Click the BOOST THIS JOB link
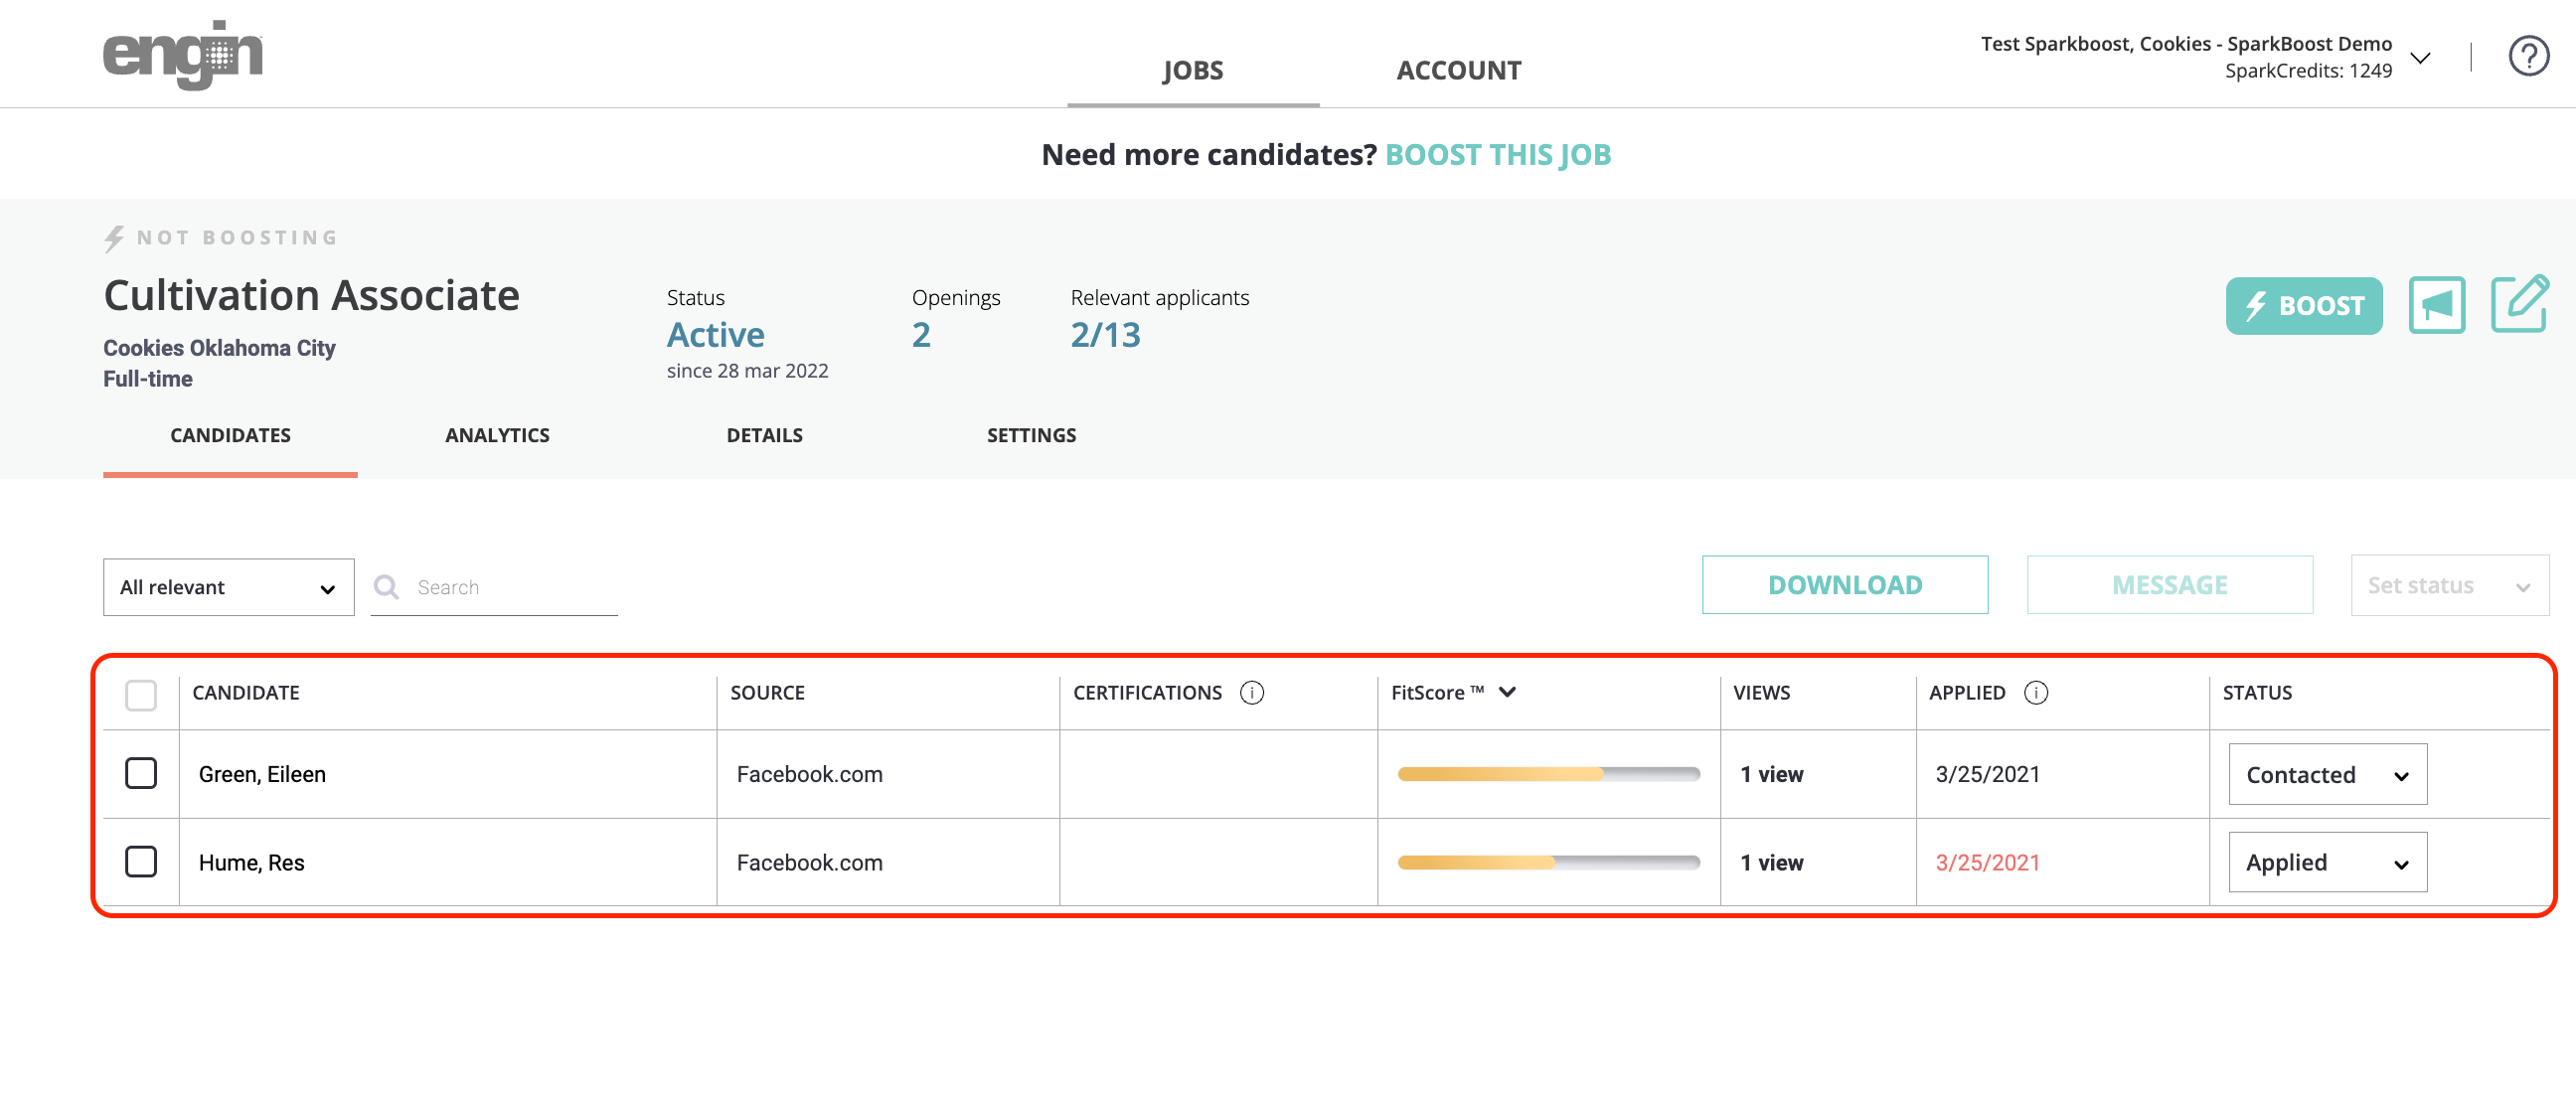 [1497, 155]
